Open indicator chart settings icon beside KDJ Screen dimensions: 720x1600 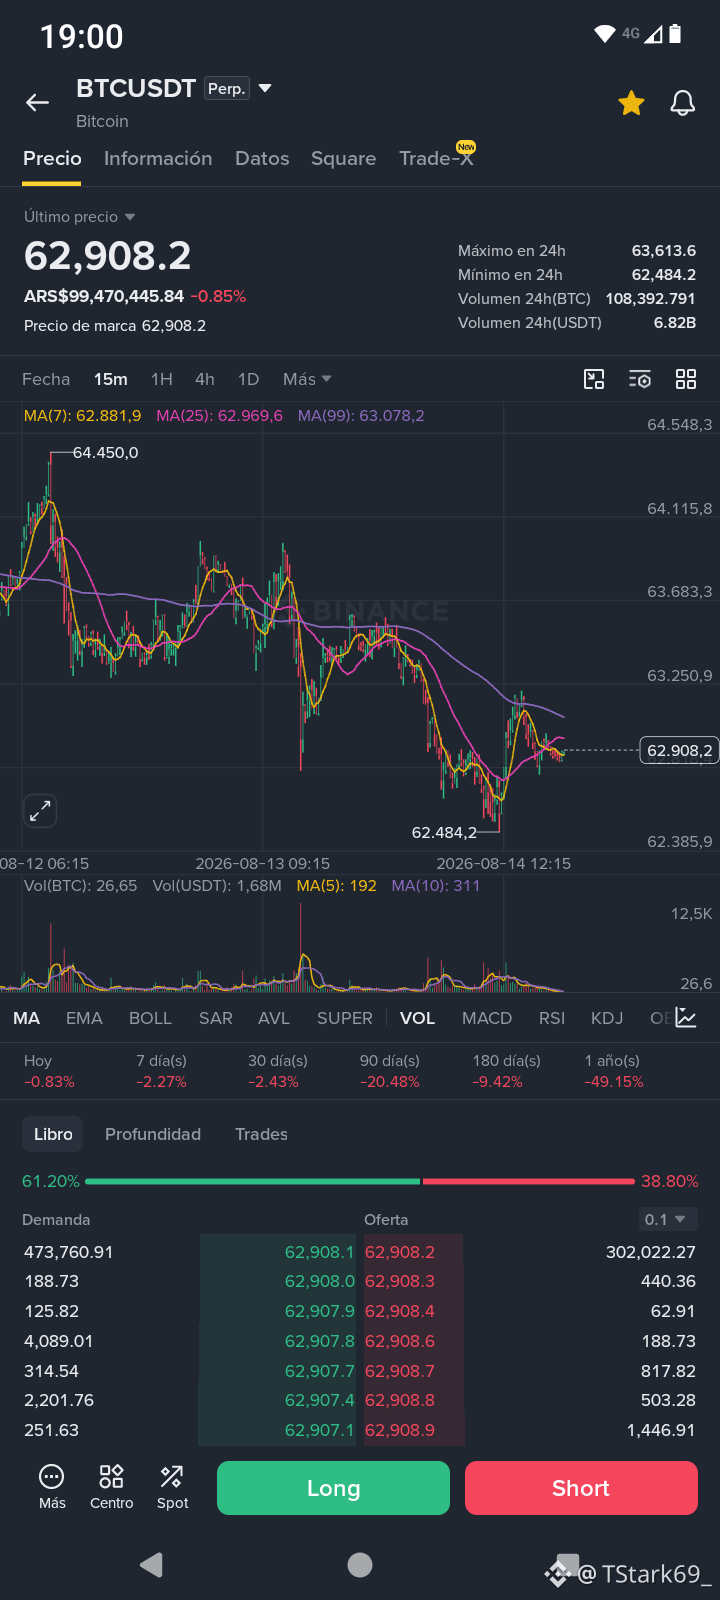686,1018
